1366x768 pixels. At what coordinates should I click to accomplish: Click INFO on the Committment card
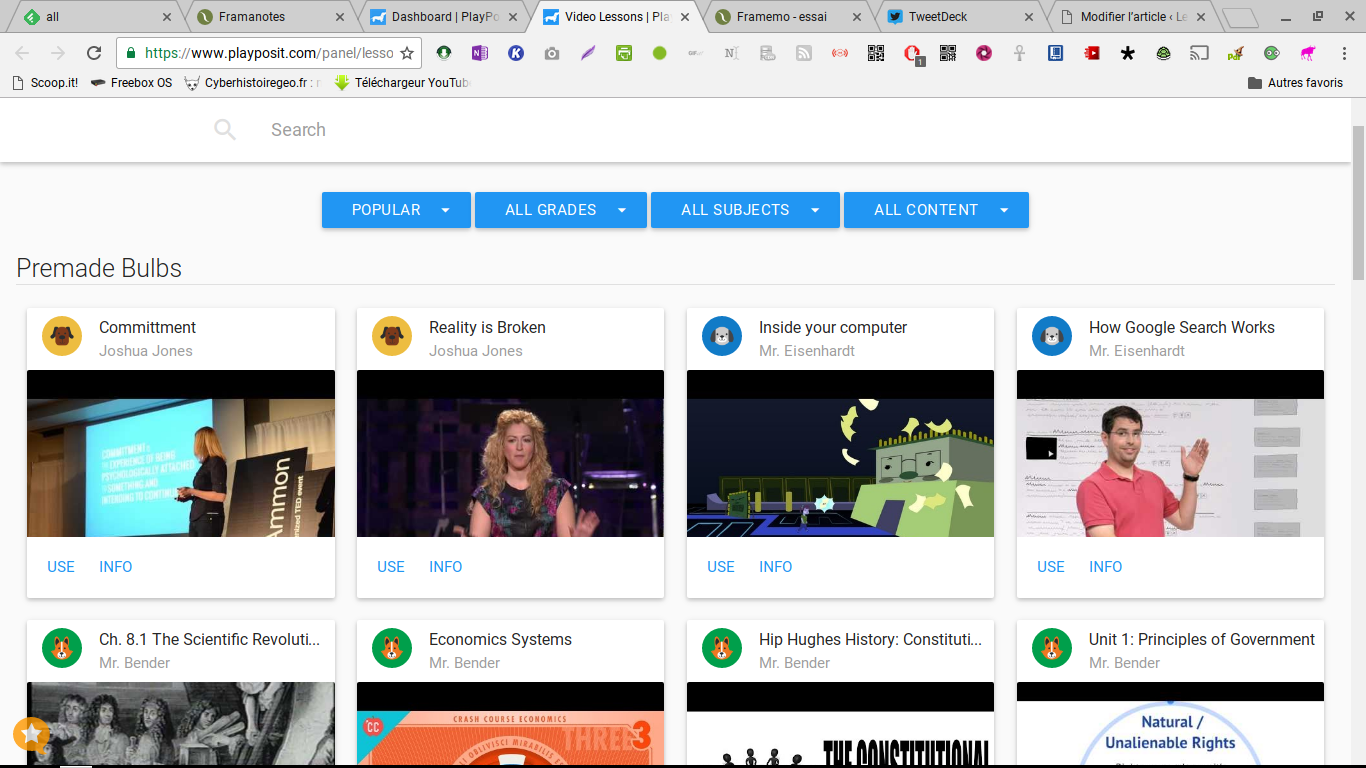pos(116,567)
